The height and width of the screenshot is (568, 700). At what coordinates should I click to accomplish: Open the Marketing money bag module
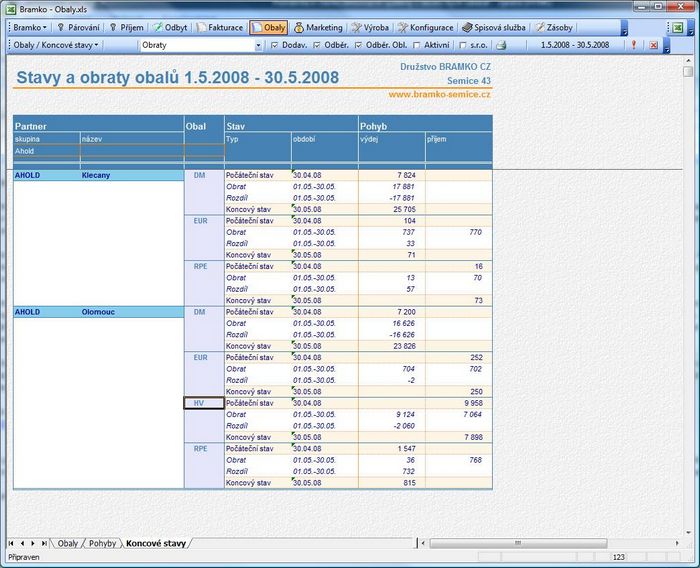click(318, 28)
